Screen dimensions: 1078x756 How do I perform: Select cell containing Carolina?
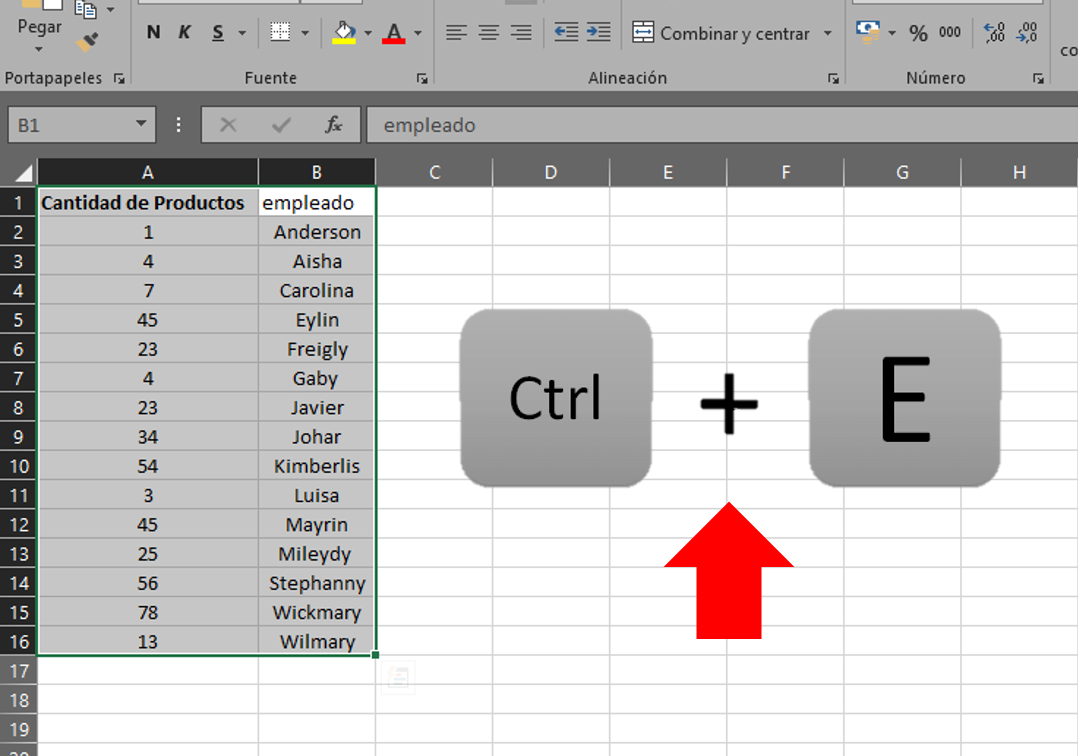pos(316,290)
